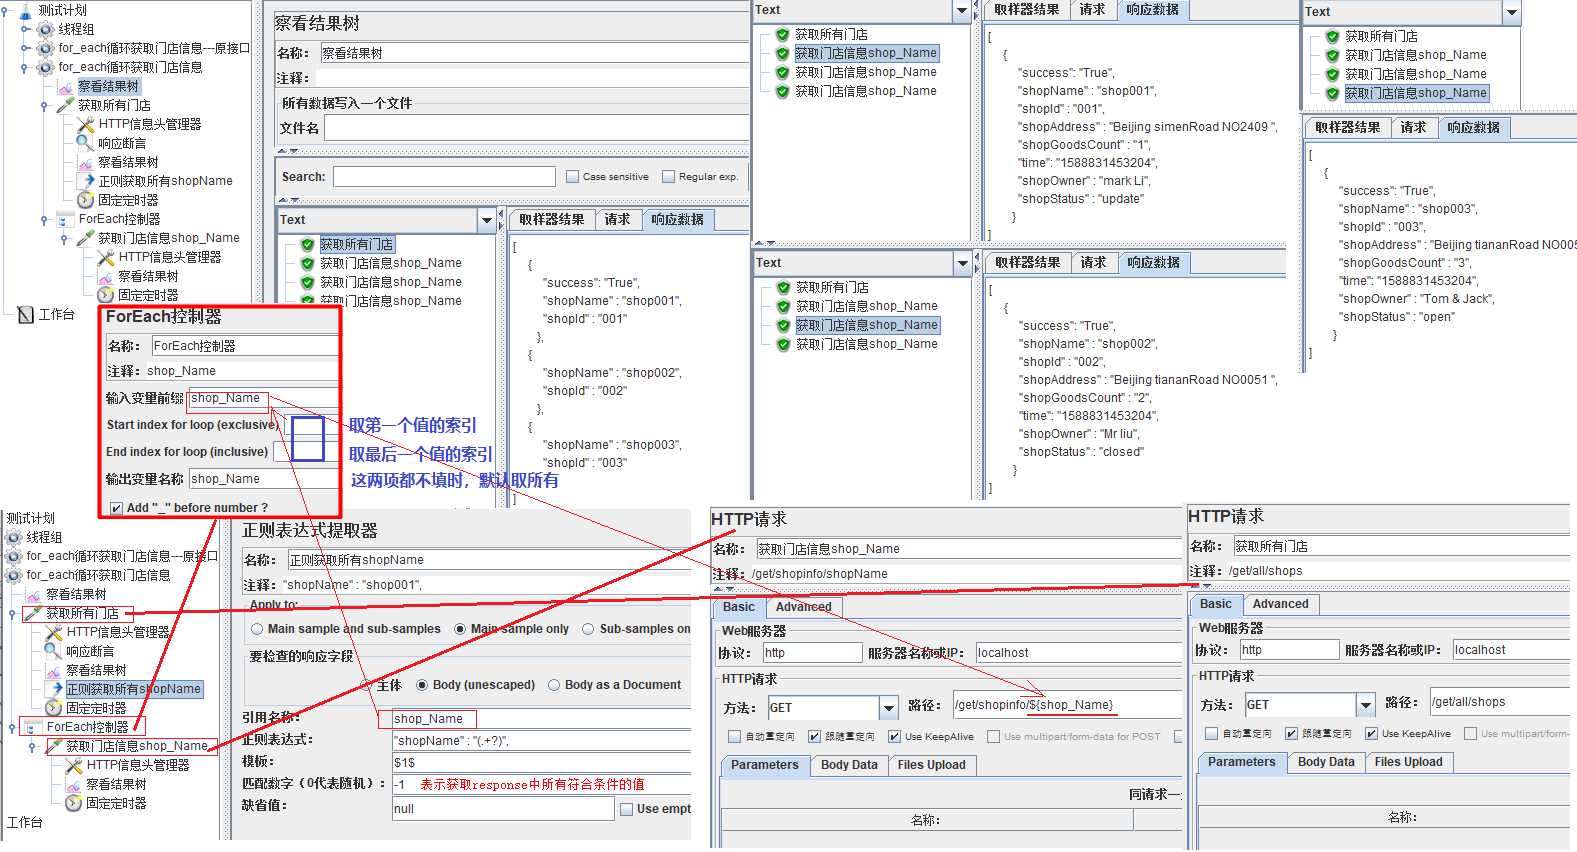Click the ForEach控制器 icon in upper tree
Viewport: 1577px width, 852px height.
(66, 219)
